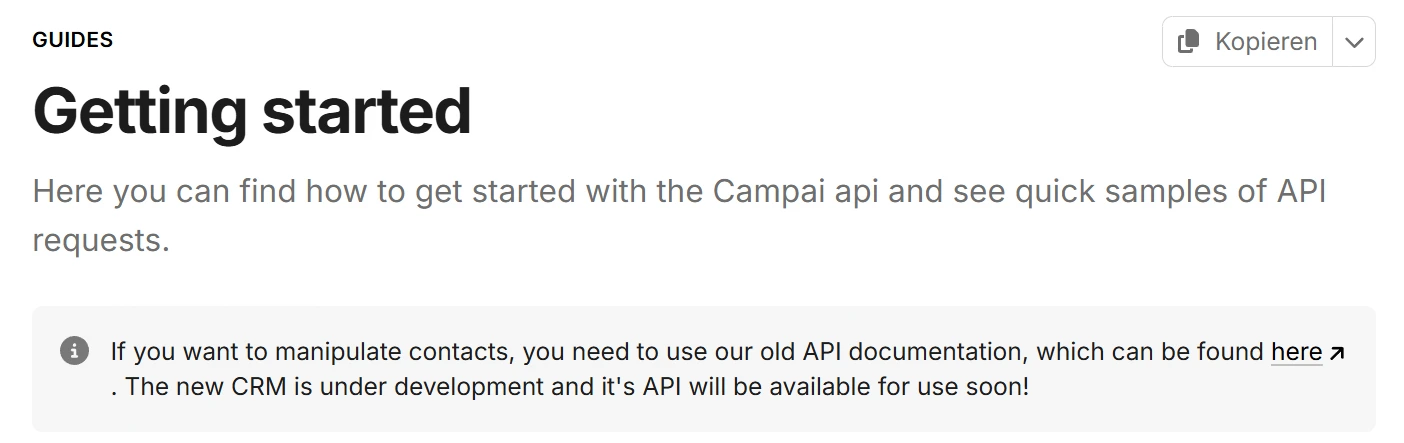Click the intro paragraph's 'requests.' line
1404x443 pixels.
click(x=101, y=241)
